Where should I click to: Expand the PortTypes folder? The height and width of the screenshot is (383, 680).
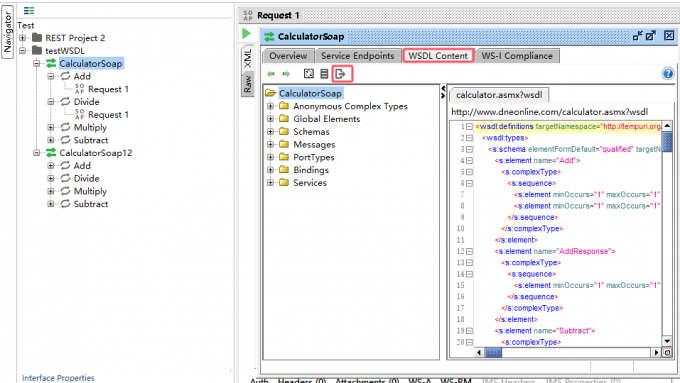click(270, 157)
